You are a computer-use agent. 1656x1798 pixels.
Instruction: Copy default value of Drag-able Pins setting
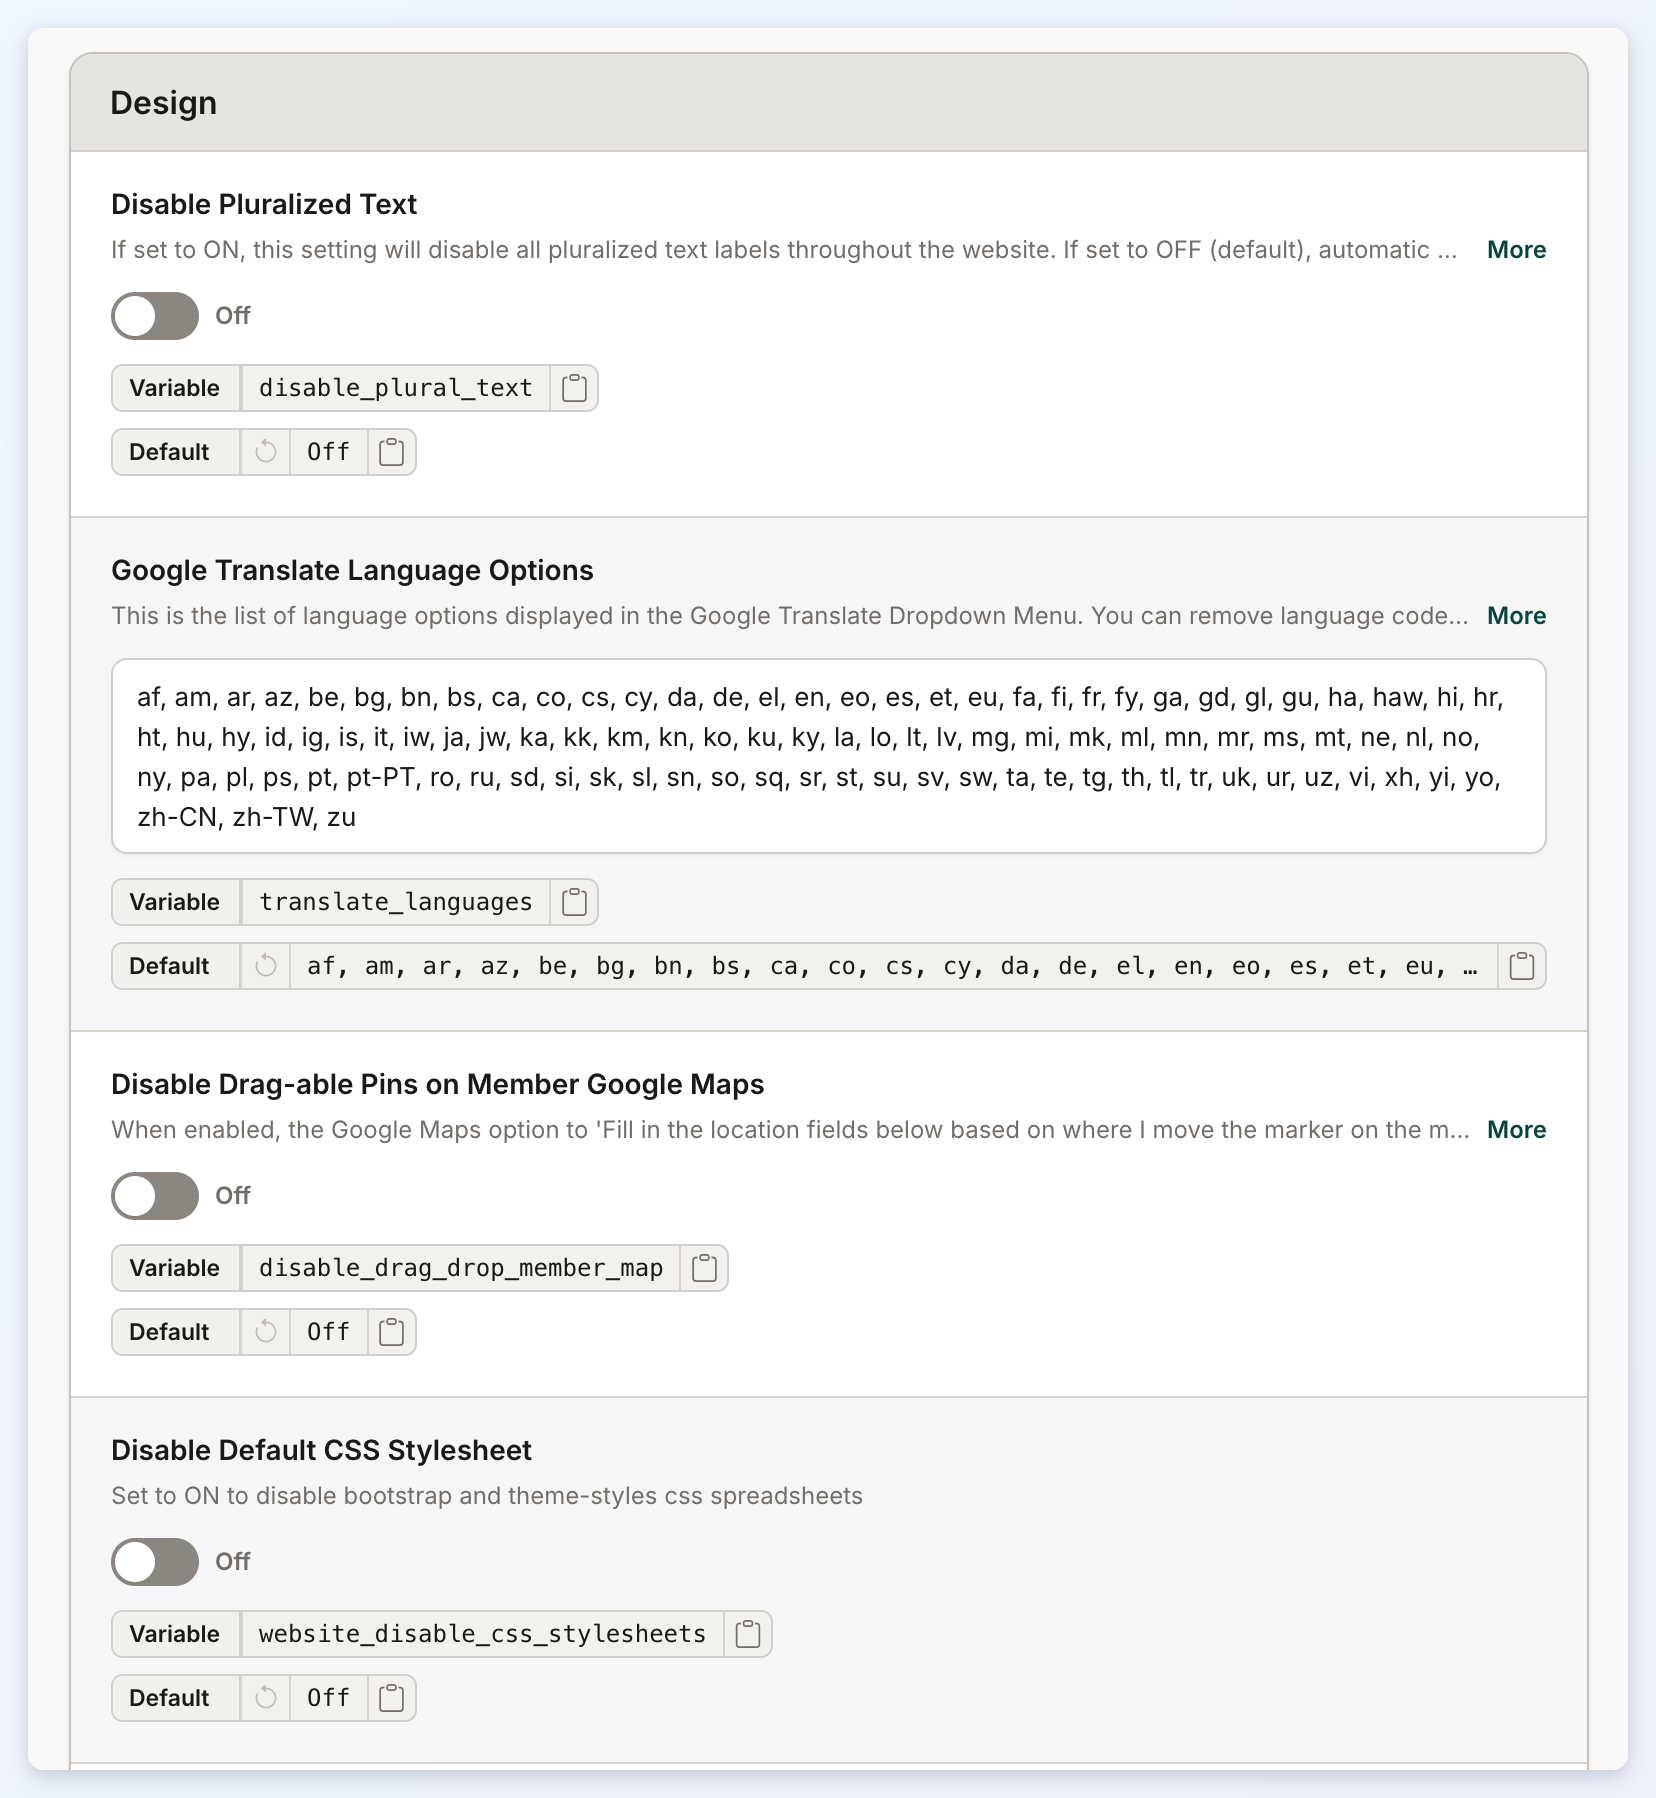click(x=392, y=1332)
